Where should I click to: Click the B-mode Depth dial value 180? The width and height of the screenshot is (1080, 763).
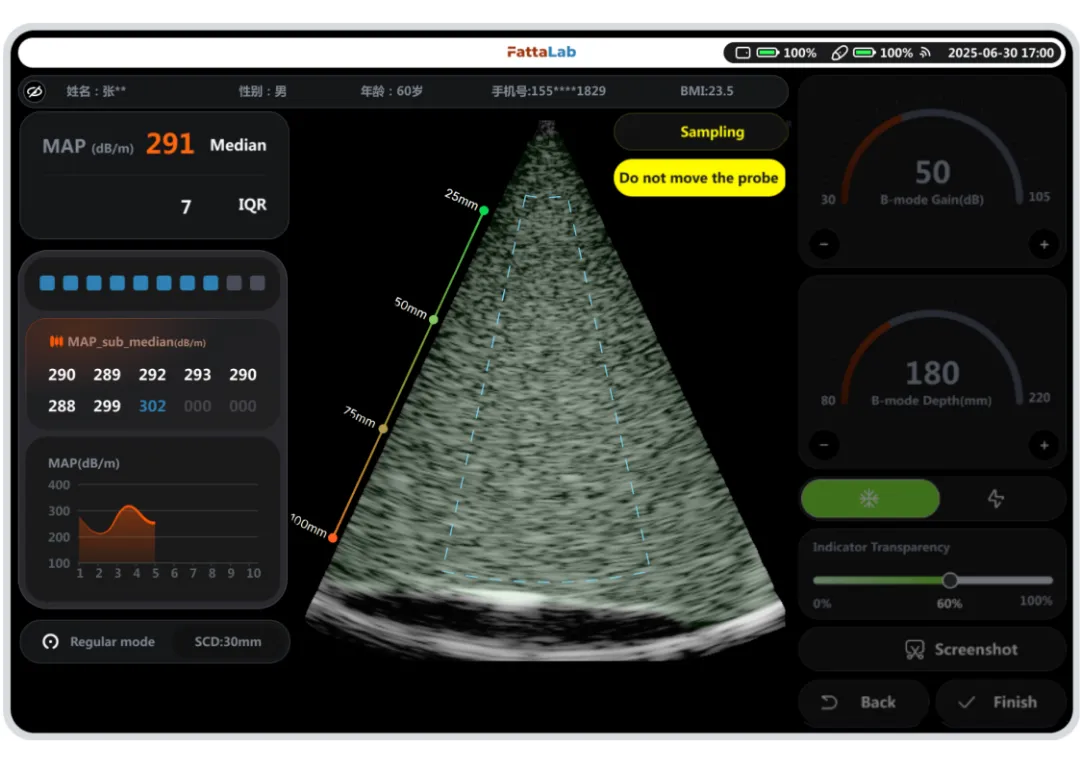pos(933,373)
